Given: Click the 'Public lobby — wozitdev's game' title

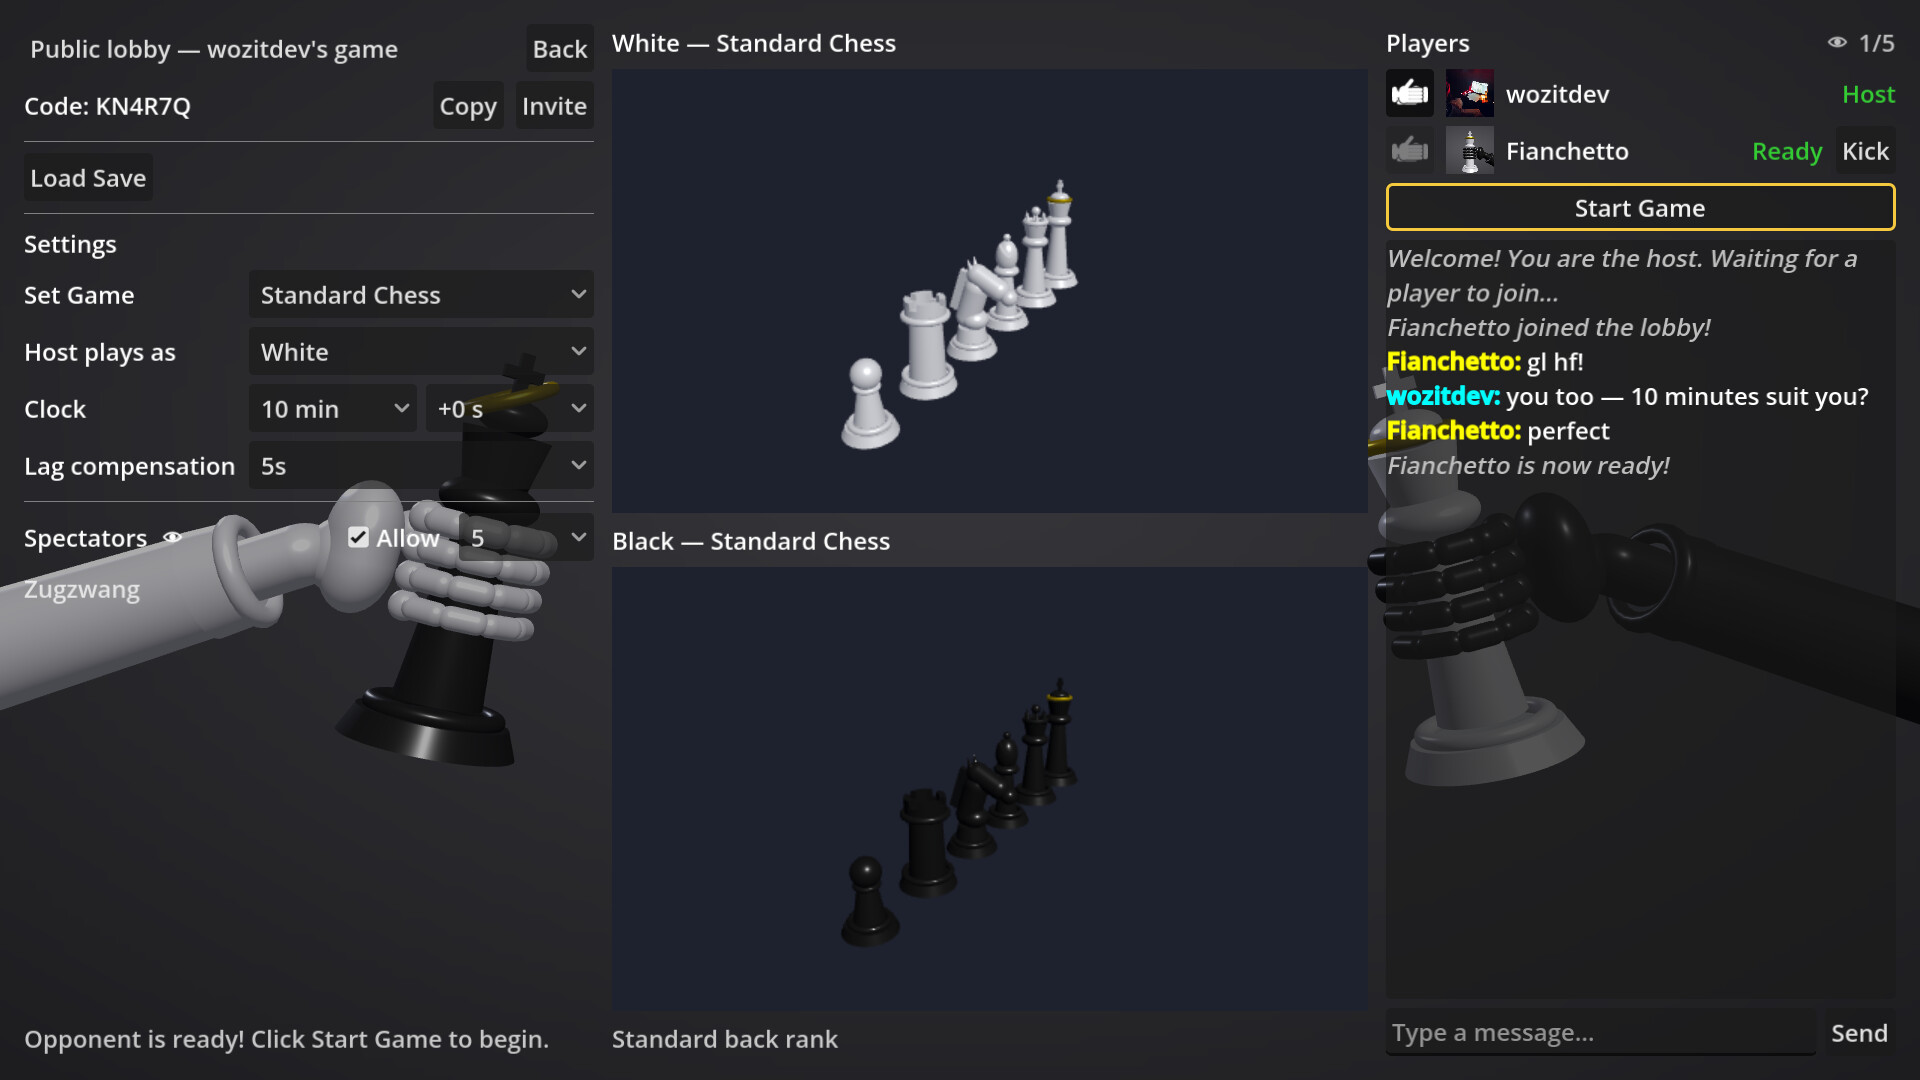Looking at the screenshot, I should [x=214, y=49].
